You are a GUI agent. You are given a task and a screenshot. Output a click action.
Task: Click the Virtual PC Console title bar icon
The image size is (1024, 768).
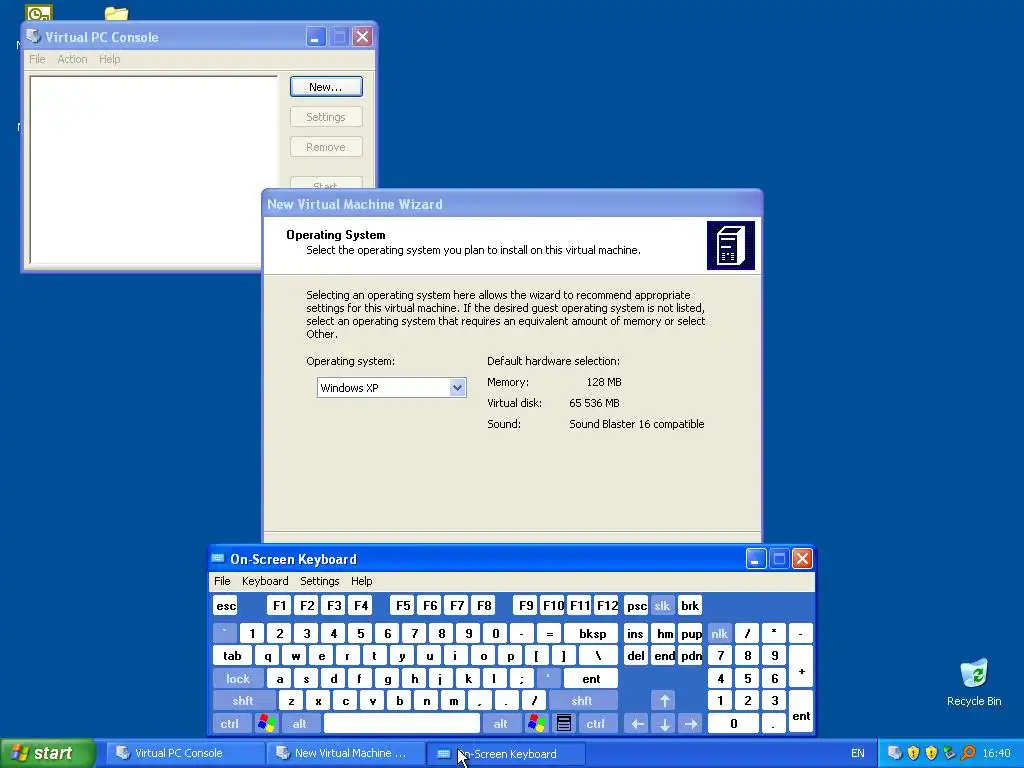(33, 36)
